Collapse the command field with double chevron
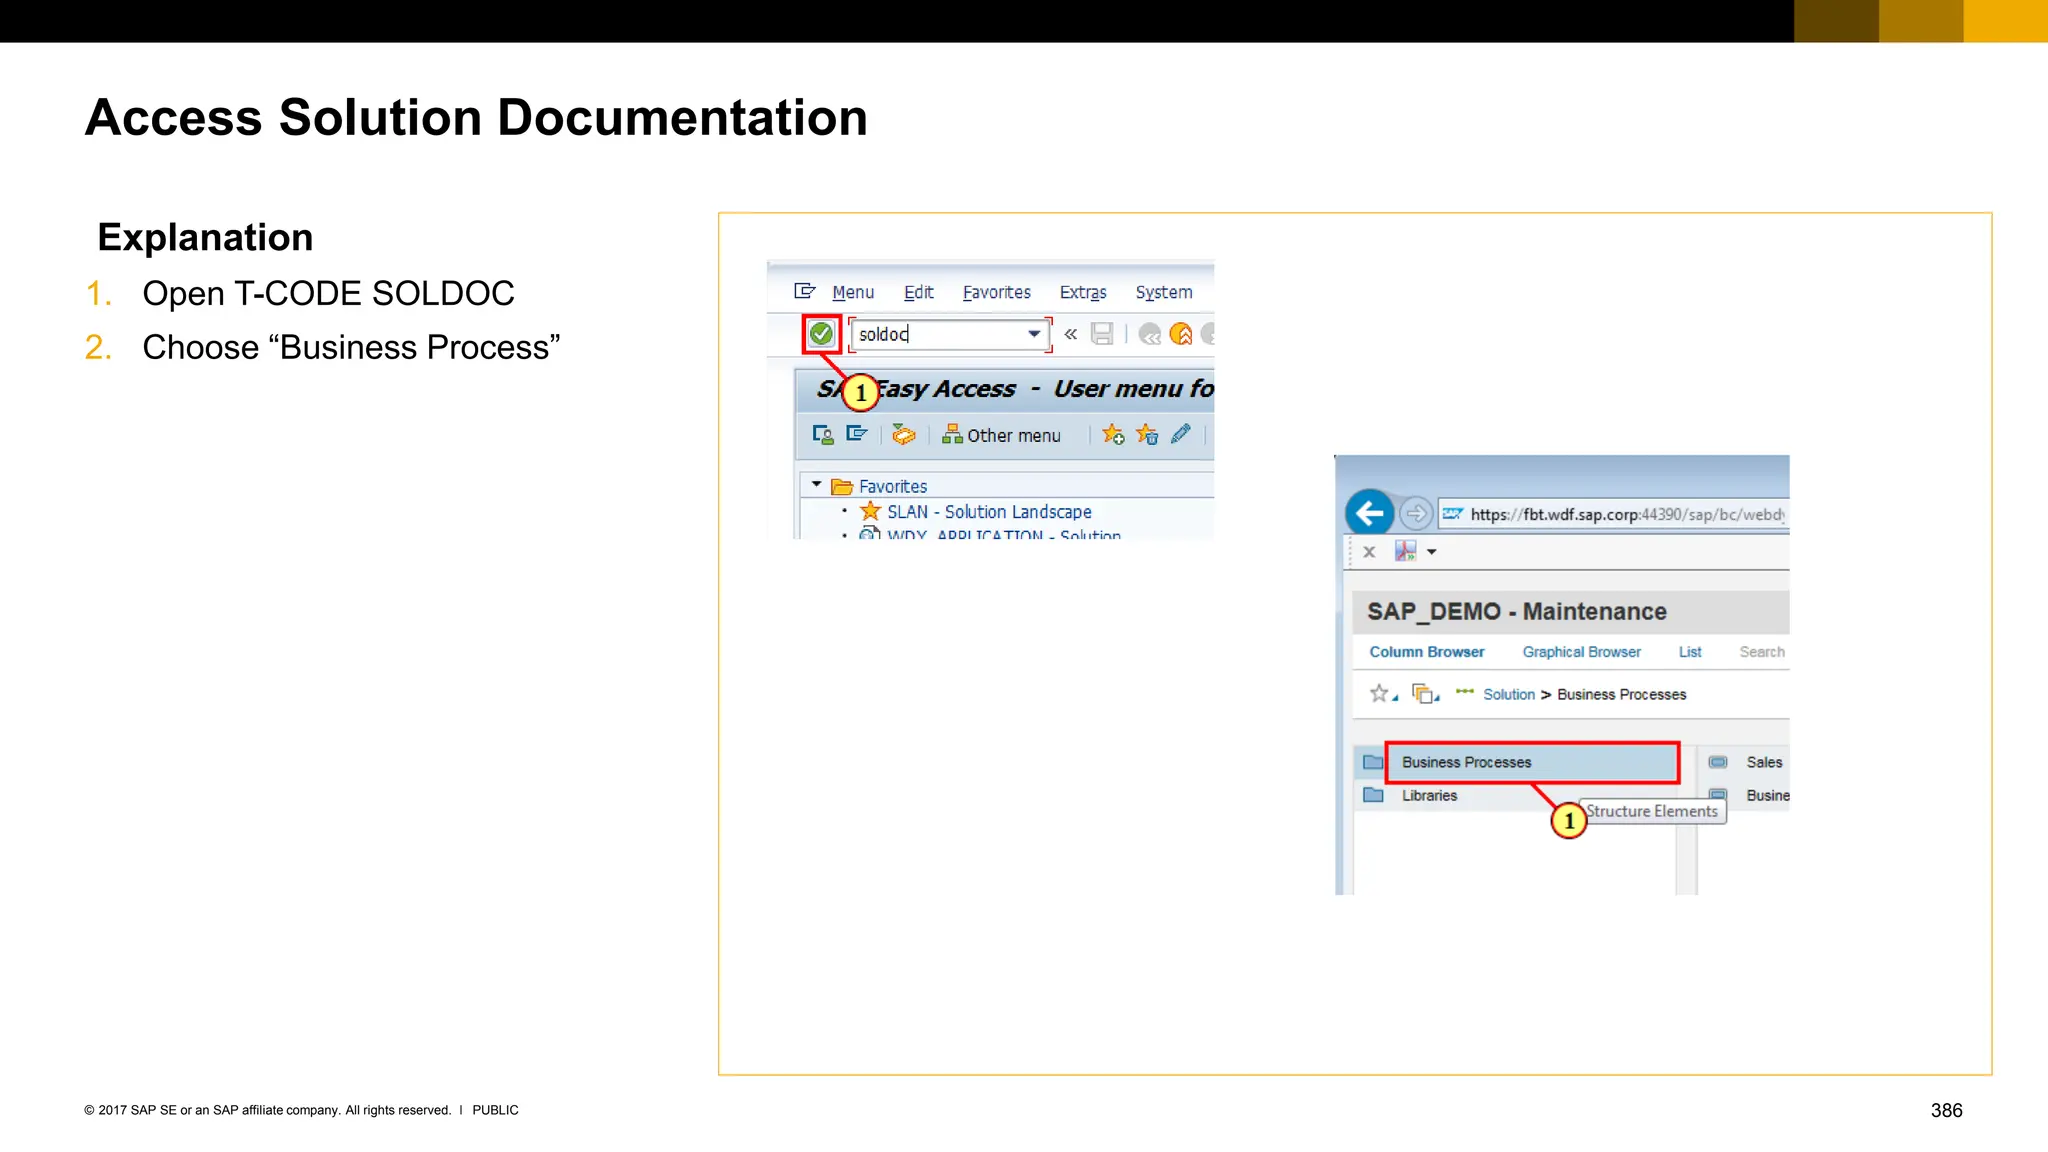The height and width of the screenshot is (1152, 2048). (x=1071, y=334)
